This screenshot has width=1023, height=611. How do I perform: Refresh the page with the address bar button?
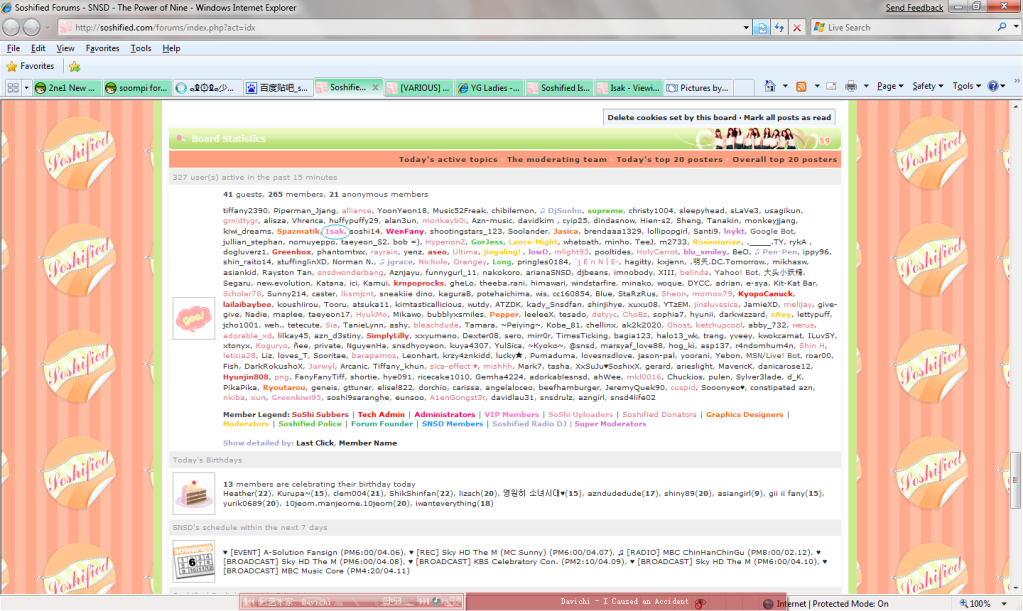(779, 27)
